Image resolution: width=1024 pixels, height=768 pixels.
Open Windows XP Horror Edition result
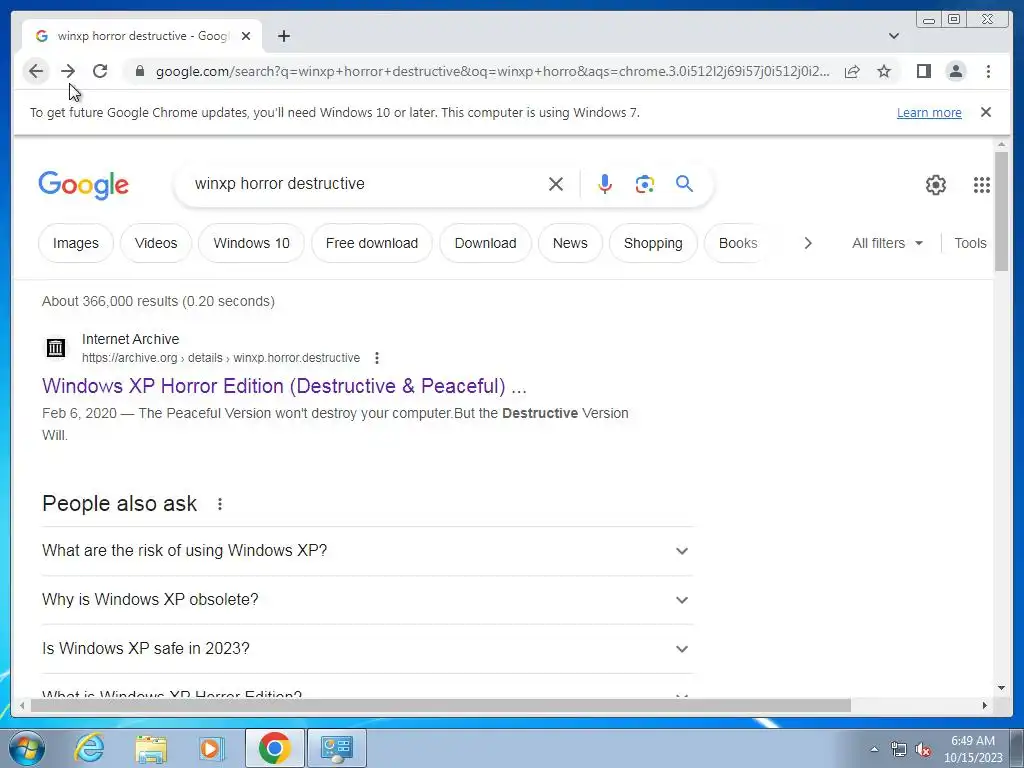pyautogui.click(x=284, y=386)
